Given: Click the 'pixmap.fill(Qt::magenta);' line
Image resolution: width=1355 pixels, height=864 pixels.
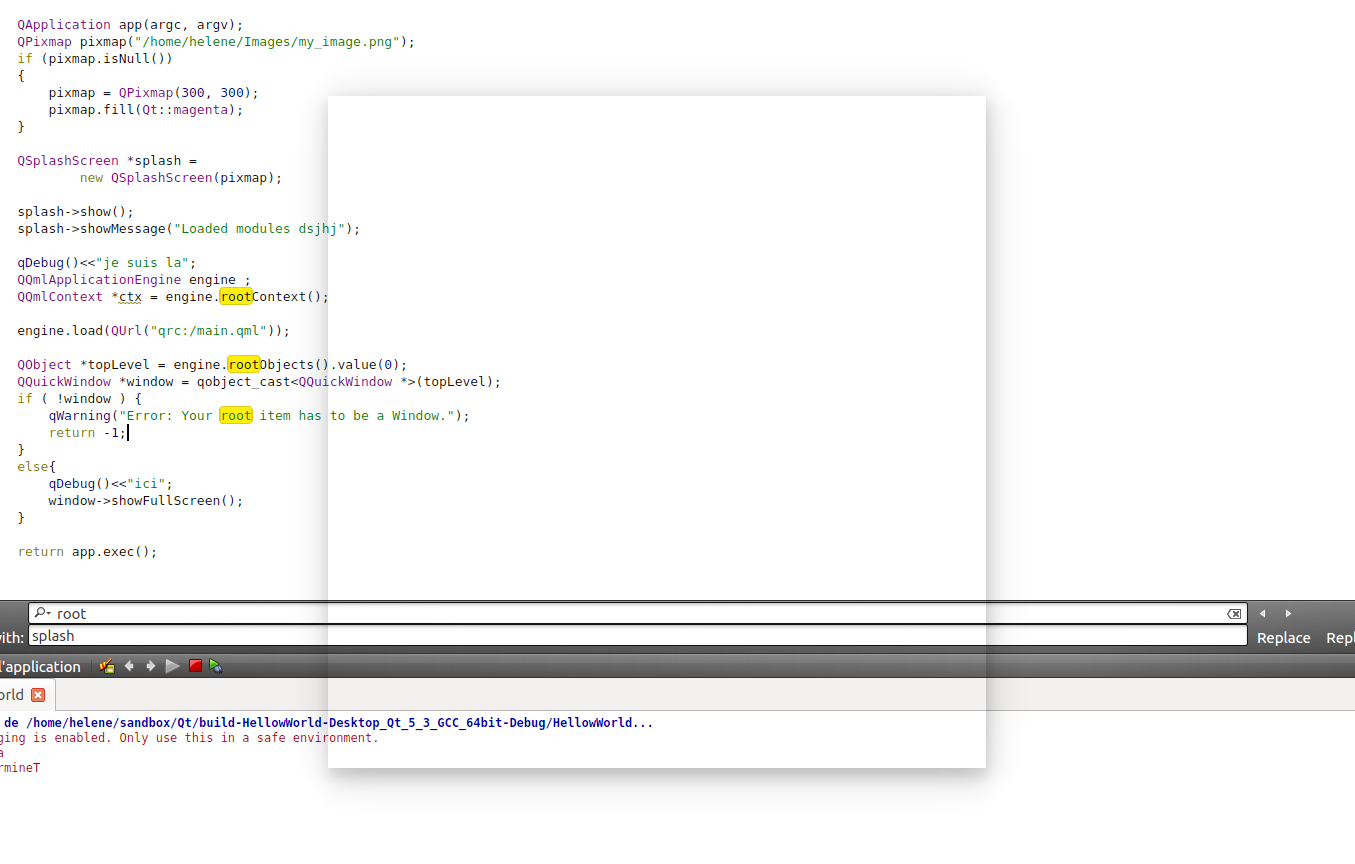Looking at the screenshot, I should [146, 109].
